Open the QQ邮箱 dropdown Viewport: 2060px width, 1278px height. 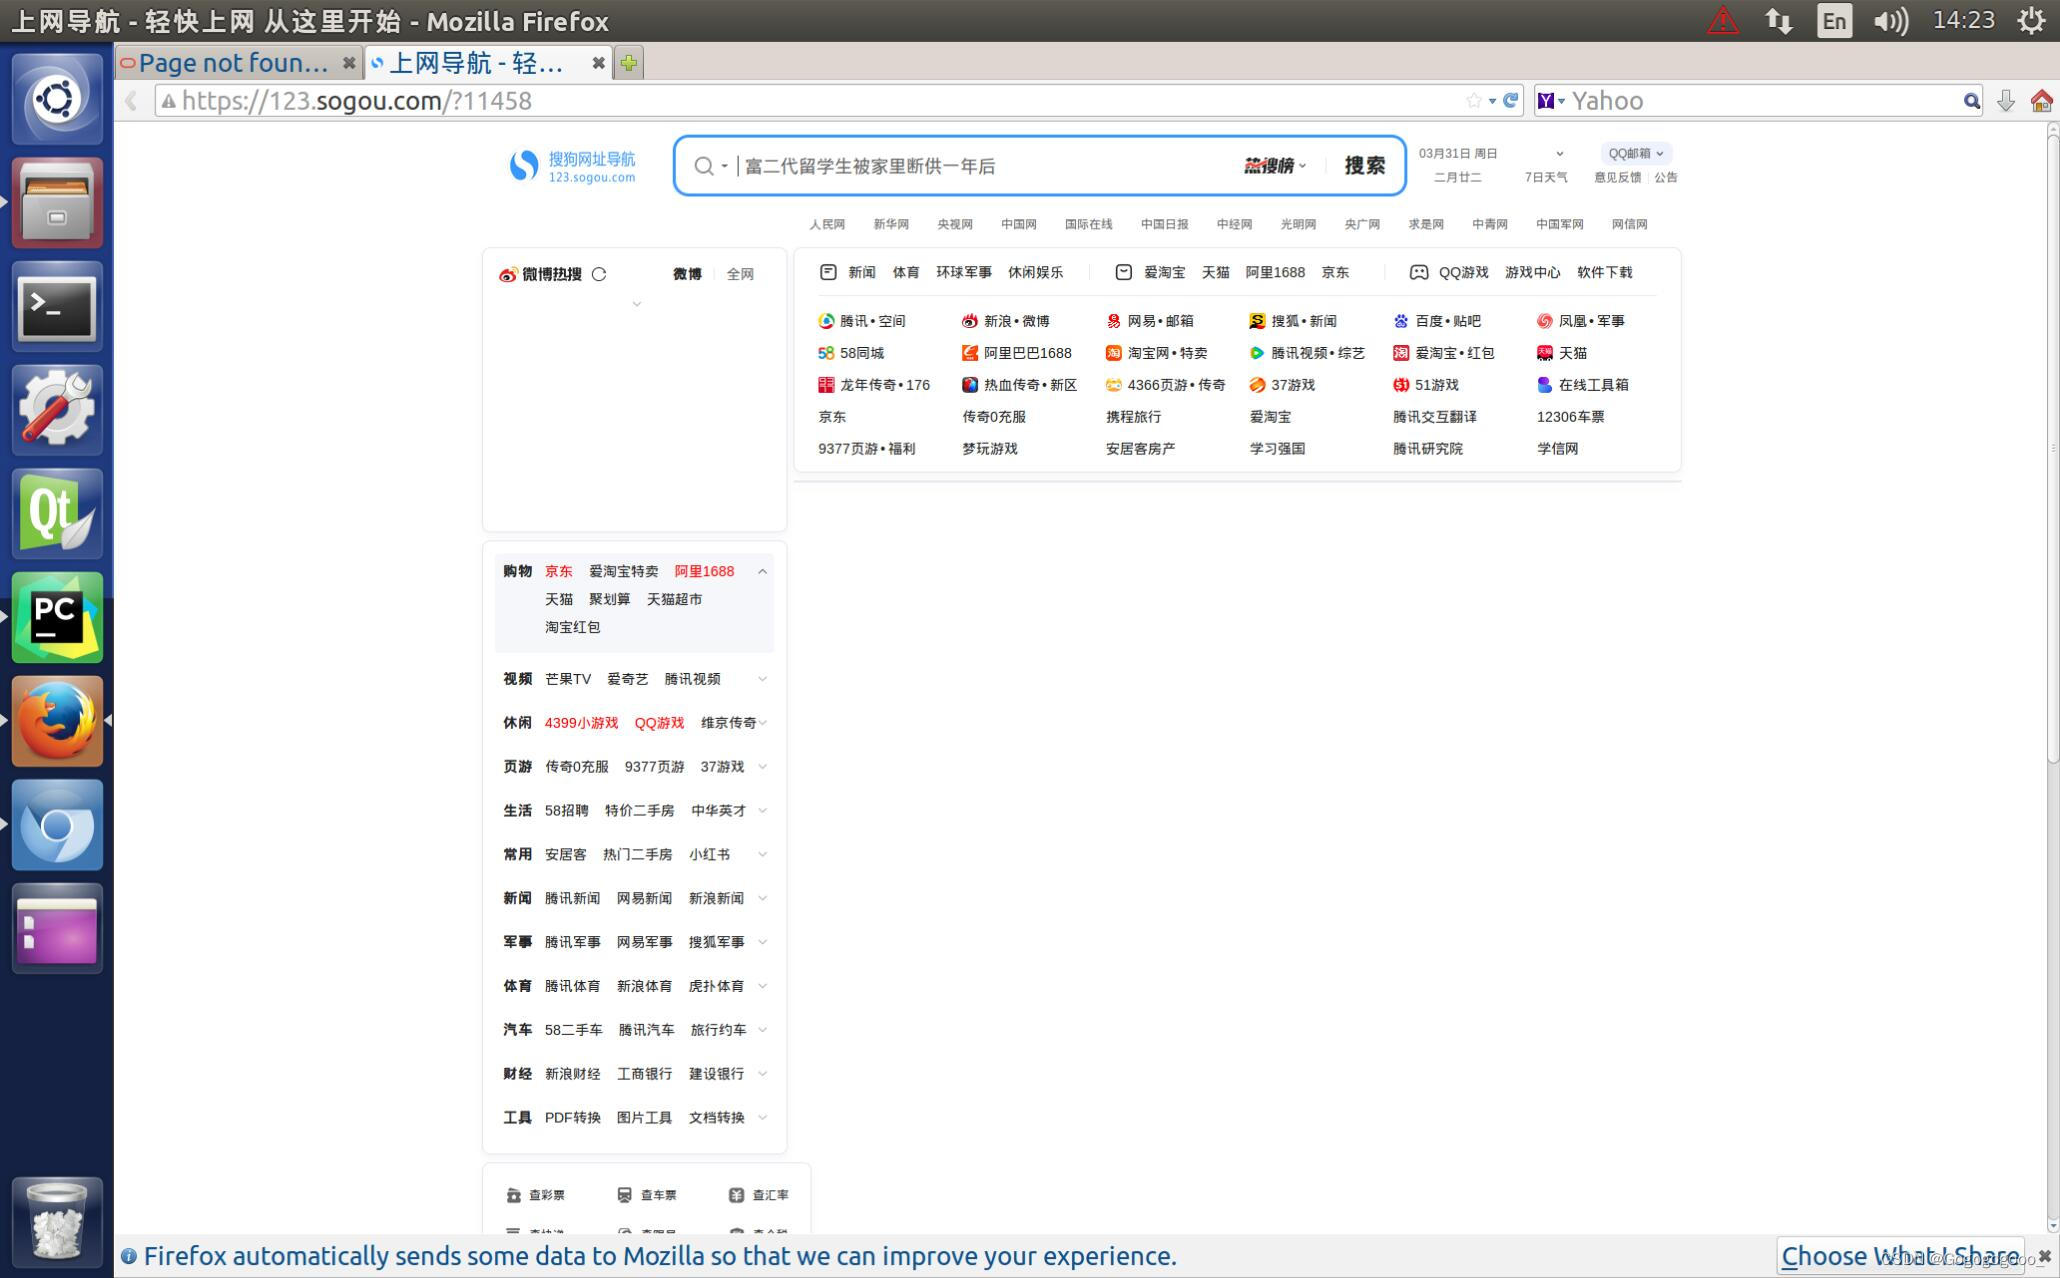pyautogui.click(x=1635, y=153)
